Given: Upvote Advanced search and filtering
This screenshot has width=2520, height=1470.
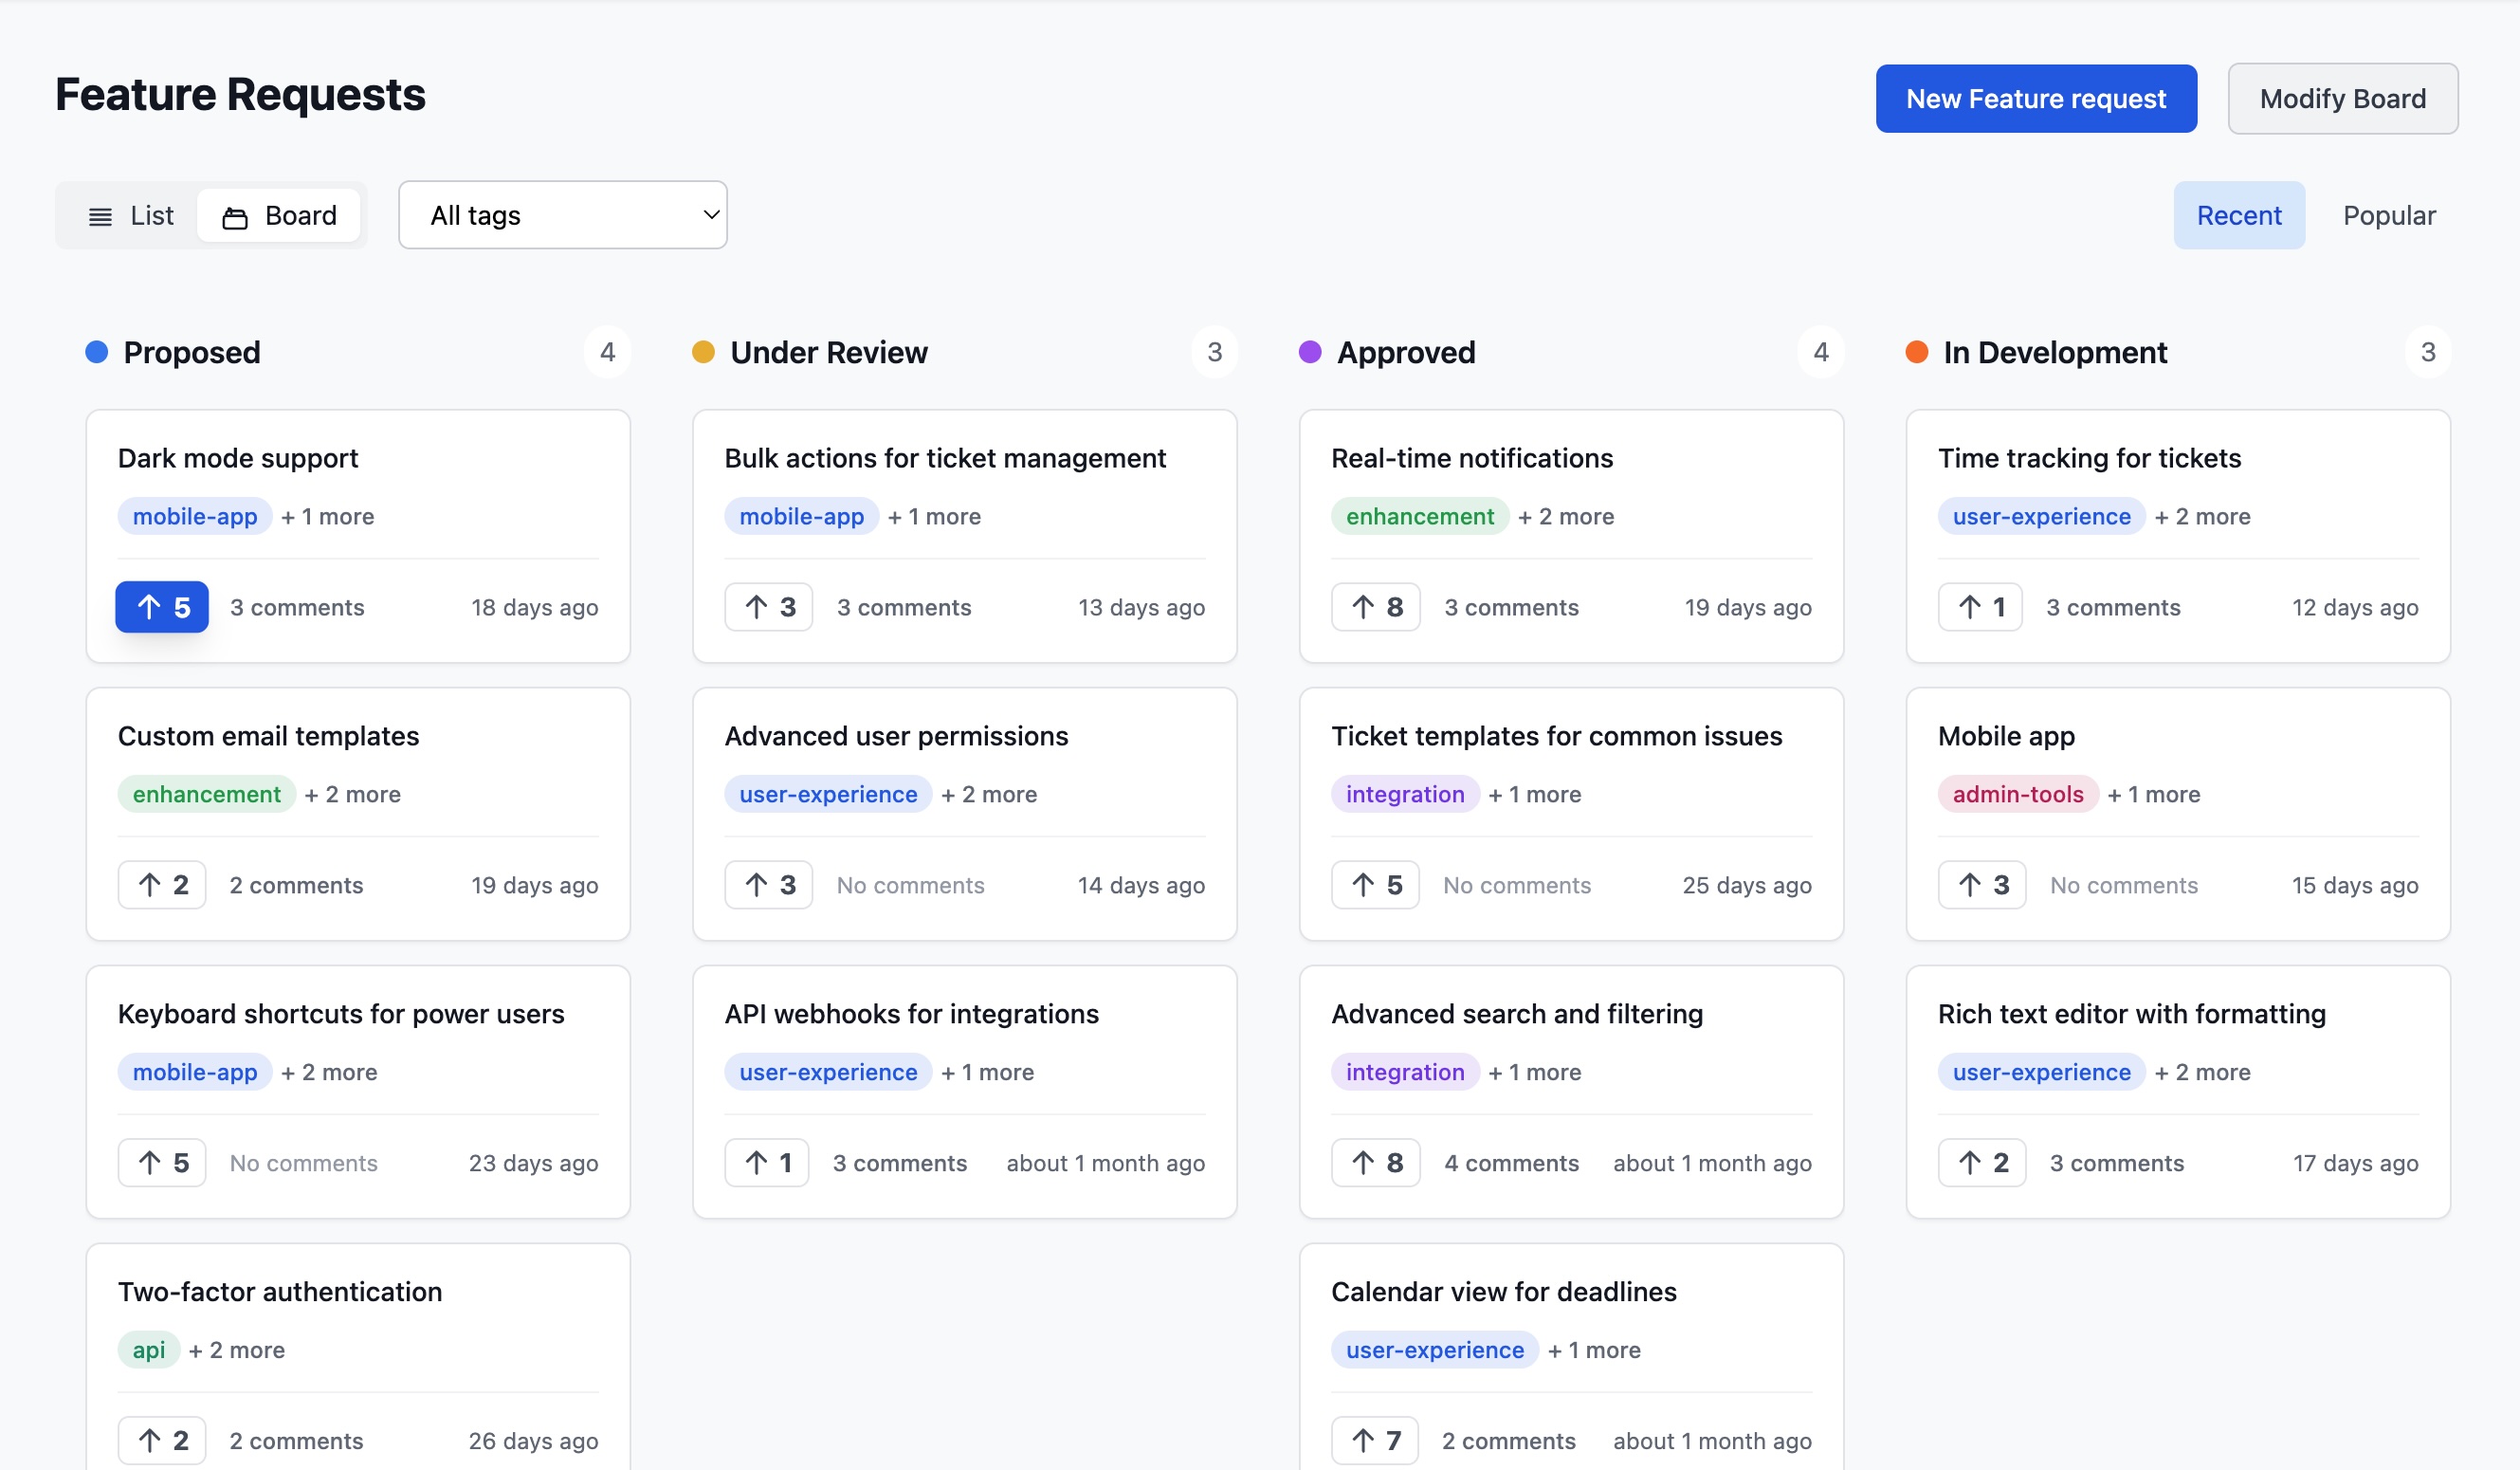Looking at the screenshot, I should coord(1376,1163).
